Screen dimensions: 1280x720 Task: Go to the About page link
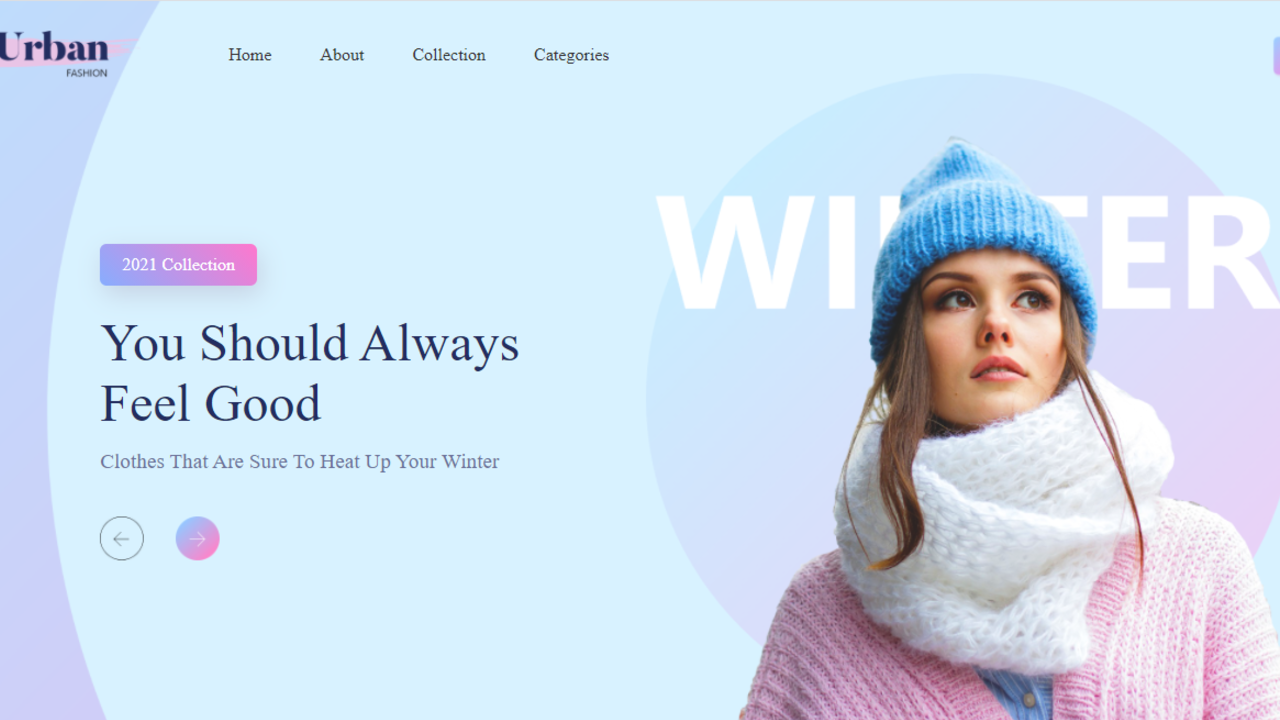pyautogui.click(x=342, y=55)
